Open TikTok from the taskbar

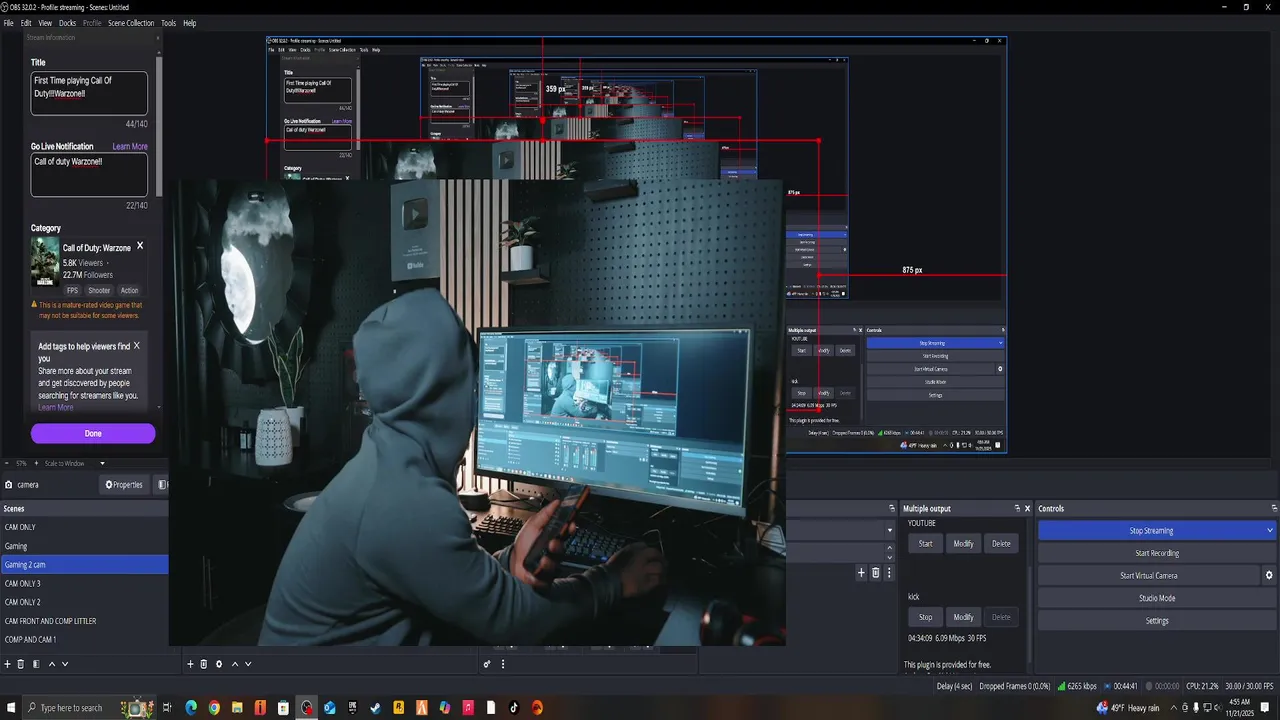click(514, 708)
